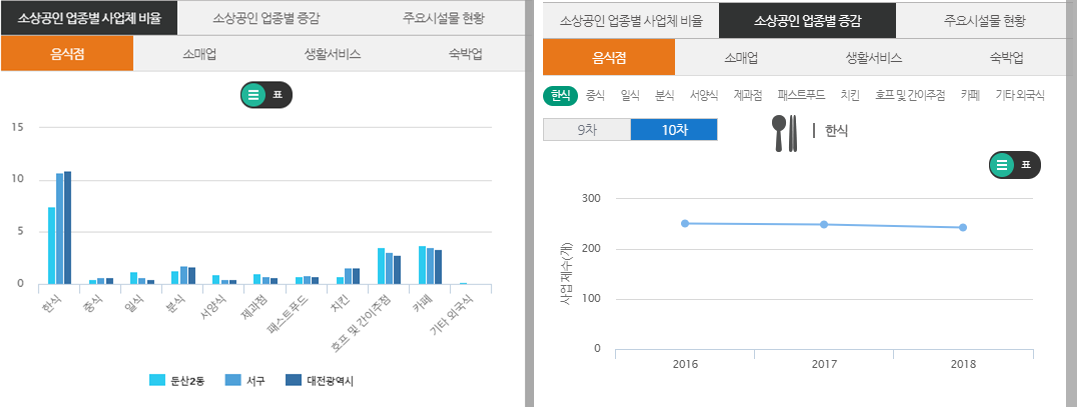
Task: Choose the 카페 category filter
Action: point(969,95)
